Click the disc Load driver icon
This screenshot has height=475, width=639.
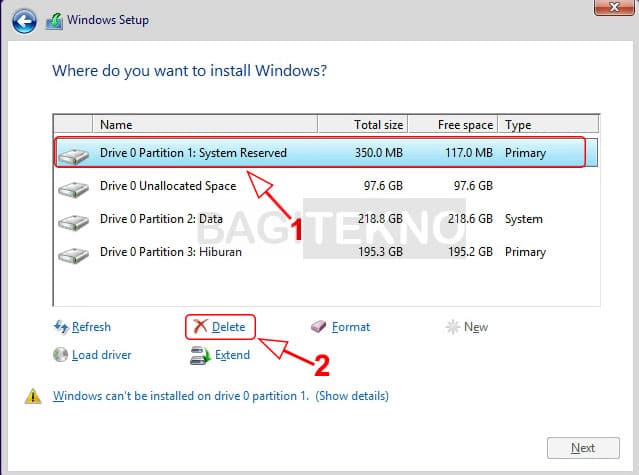[x=60, y=354]
